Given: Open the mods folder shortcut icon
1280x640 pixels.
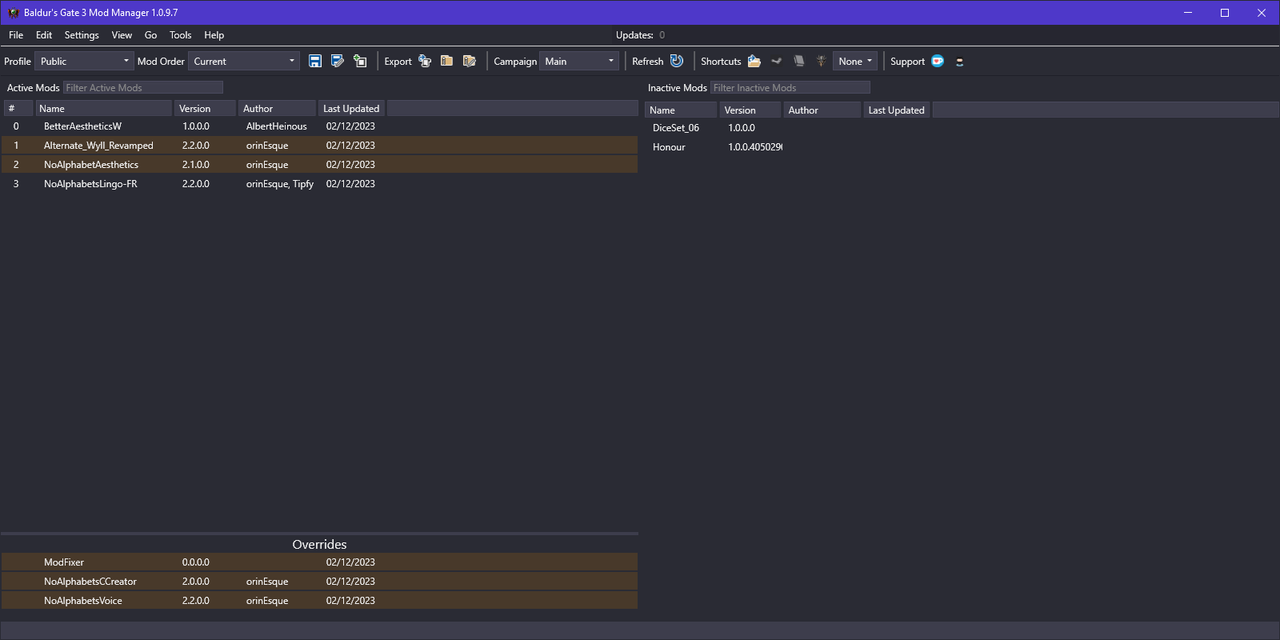Looking at the screenshot, I should [x=754, y=61].
